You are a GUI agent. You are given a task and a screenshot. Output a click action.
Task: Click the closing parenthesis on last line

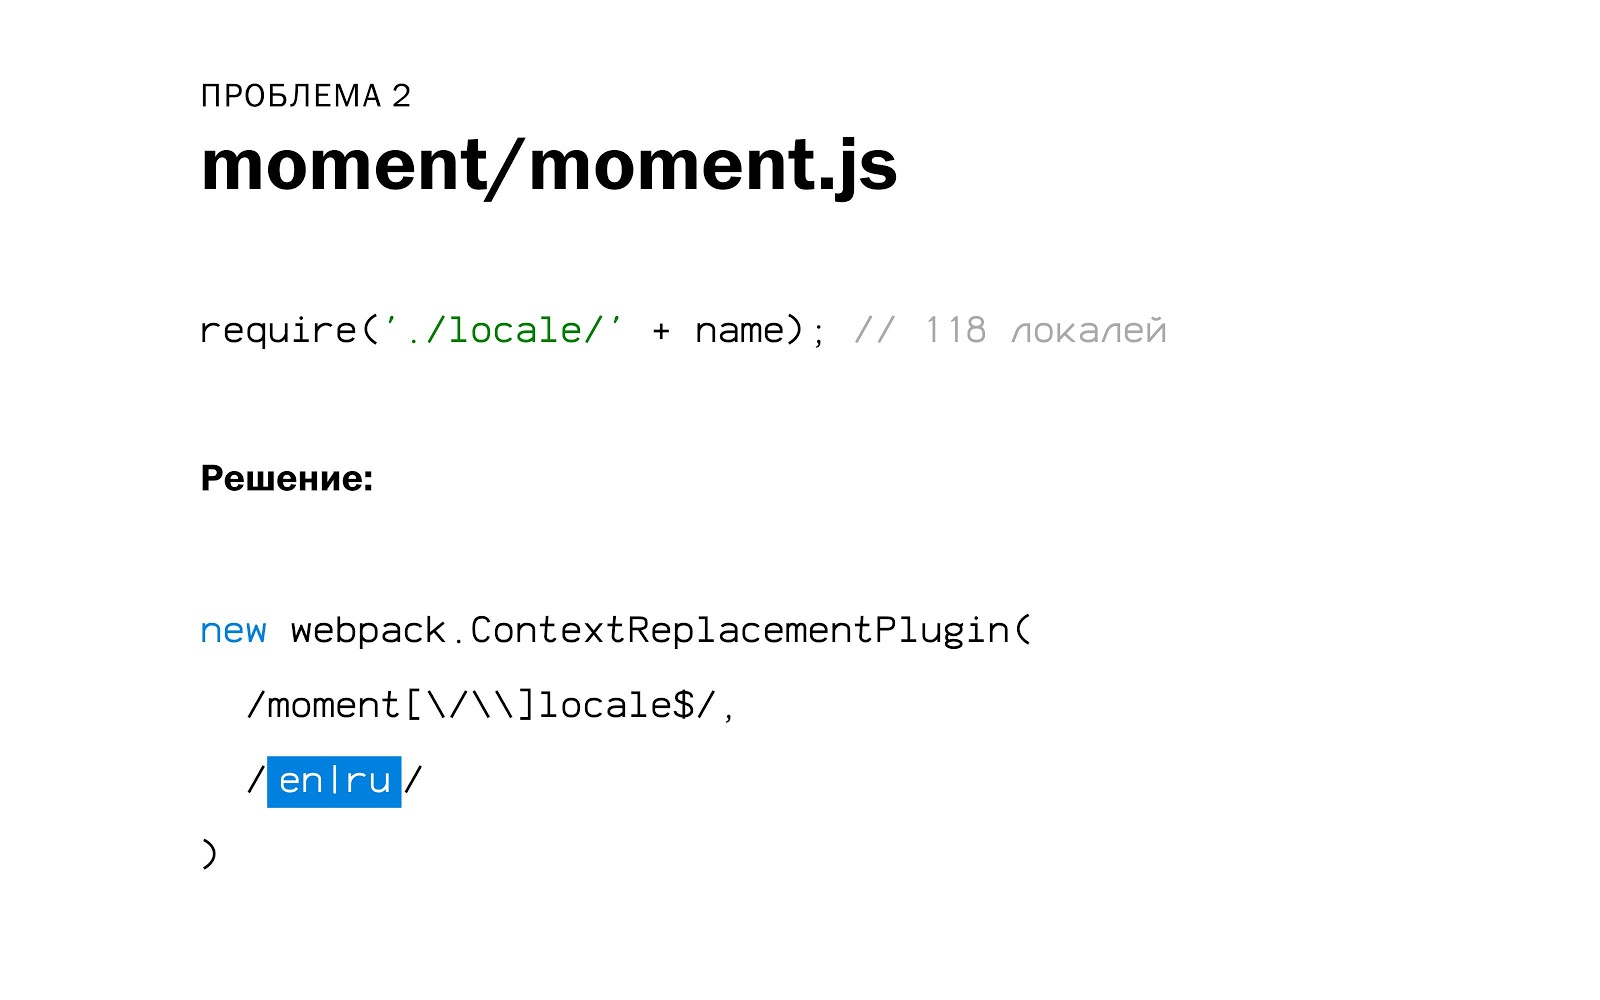[209, 855]
